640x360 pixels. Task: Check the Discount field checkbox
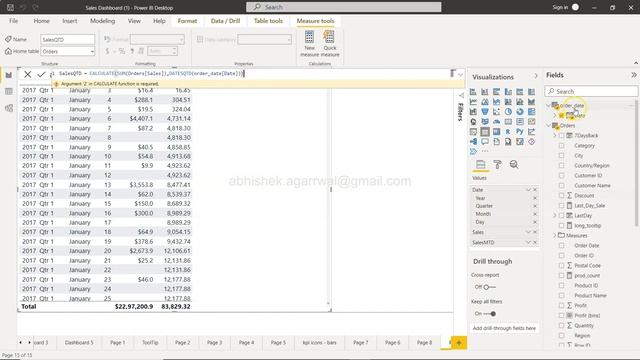pos(562,196)
